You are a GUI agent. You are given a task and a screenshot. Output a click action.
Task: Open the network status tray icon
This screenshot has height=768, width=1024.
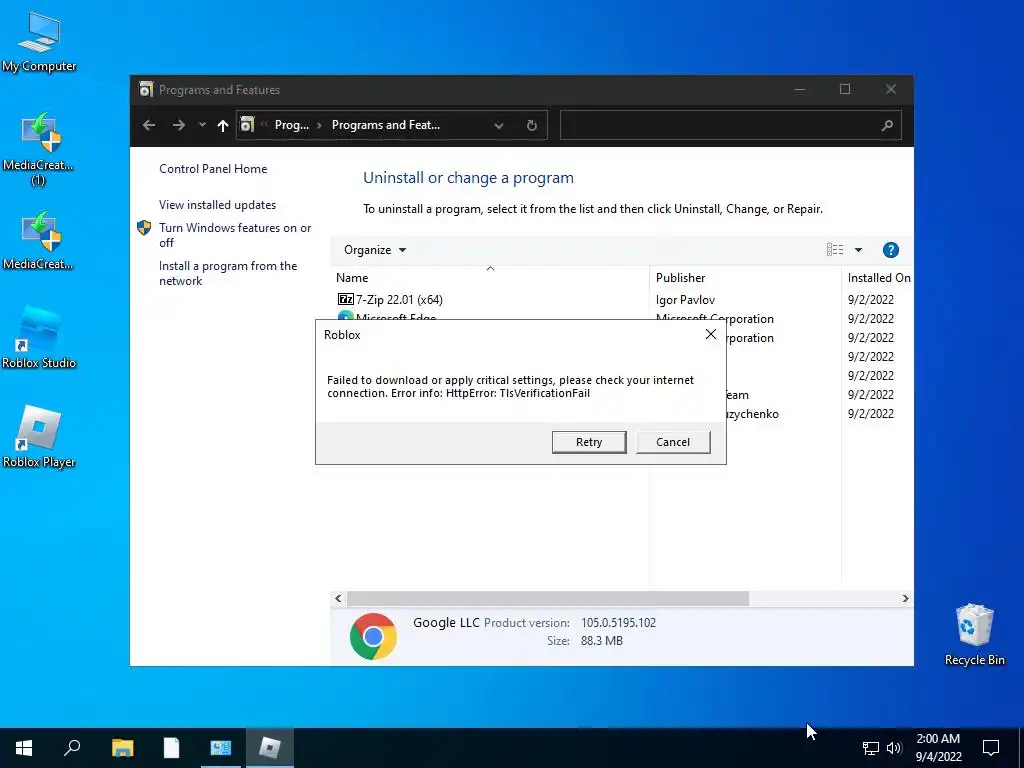click(x=871, y=748)
